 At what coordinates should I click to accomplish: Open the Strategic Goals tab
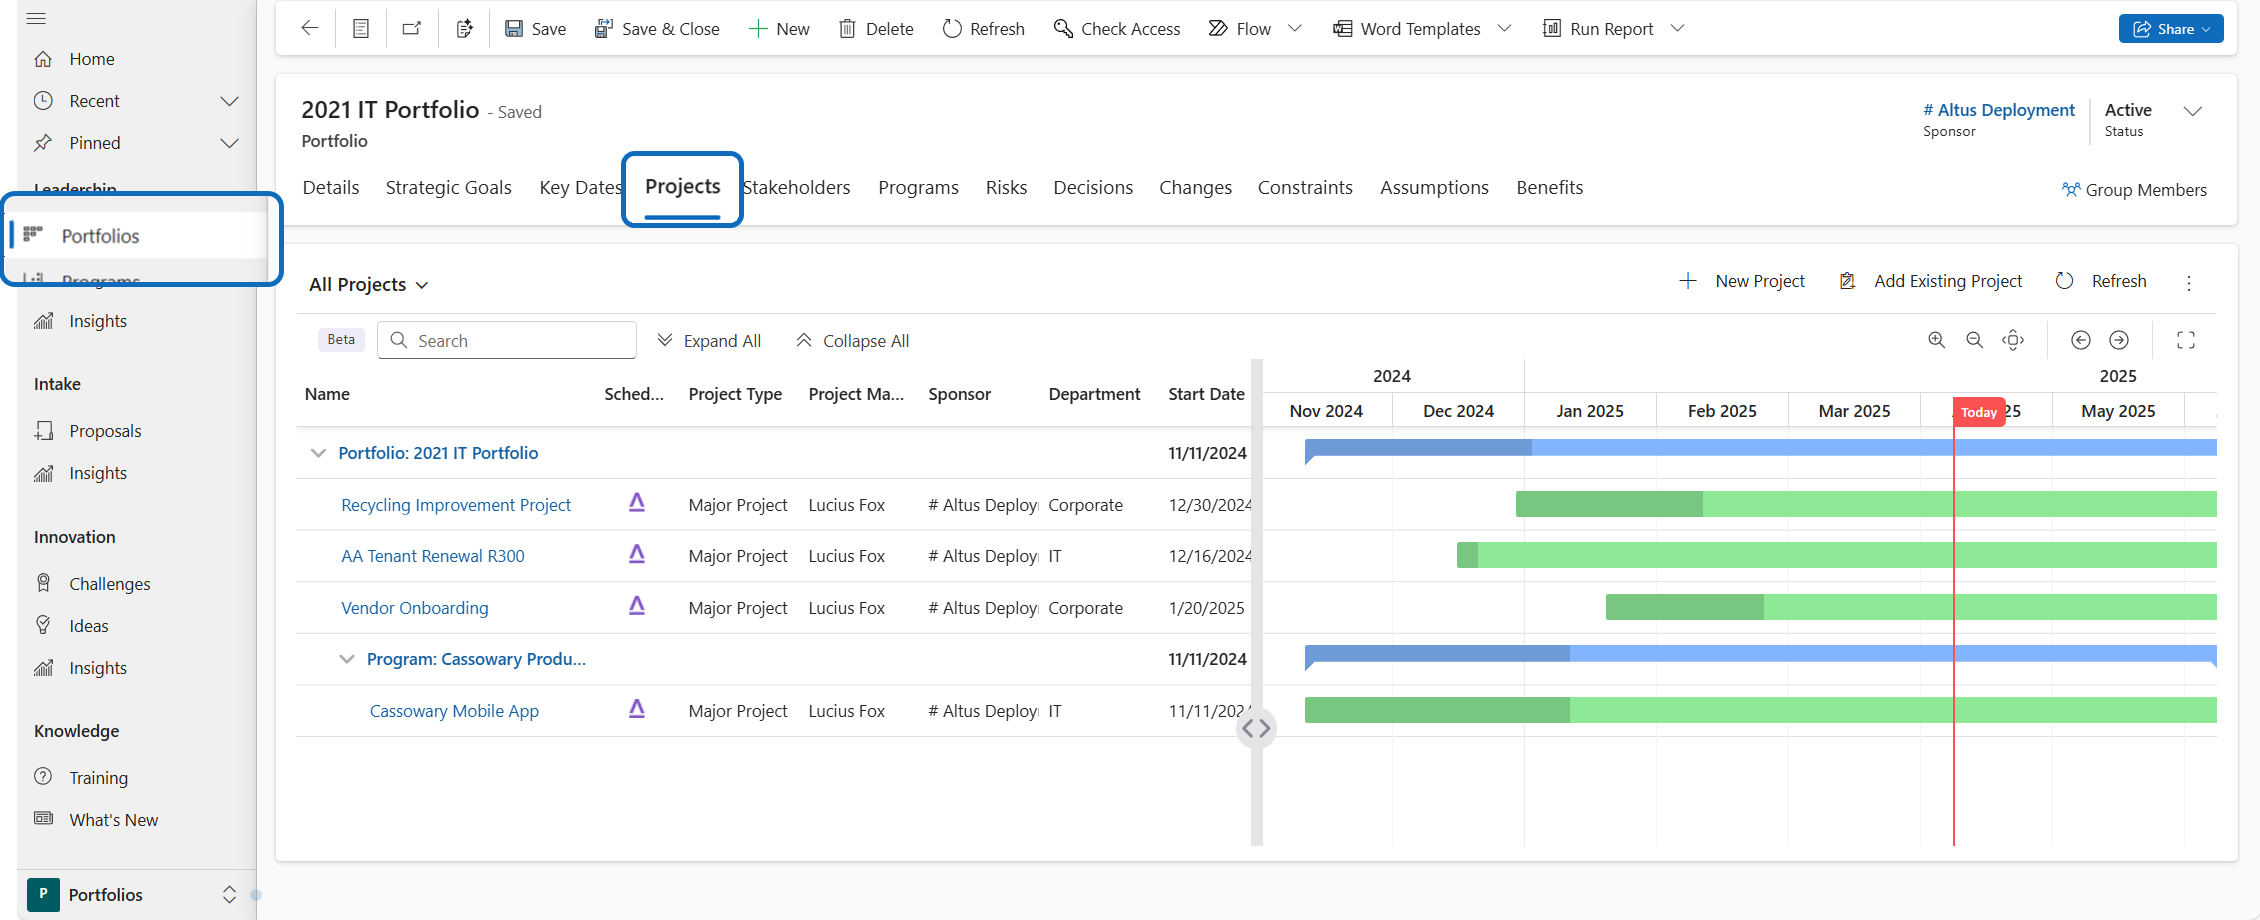coord(448,188)
